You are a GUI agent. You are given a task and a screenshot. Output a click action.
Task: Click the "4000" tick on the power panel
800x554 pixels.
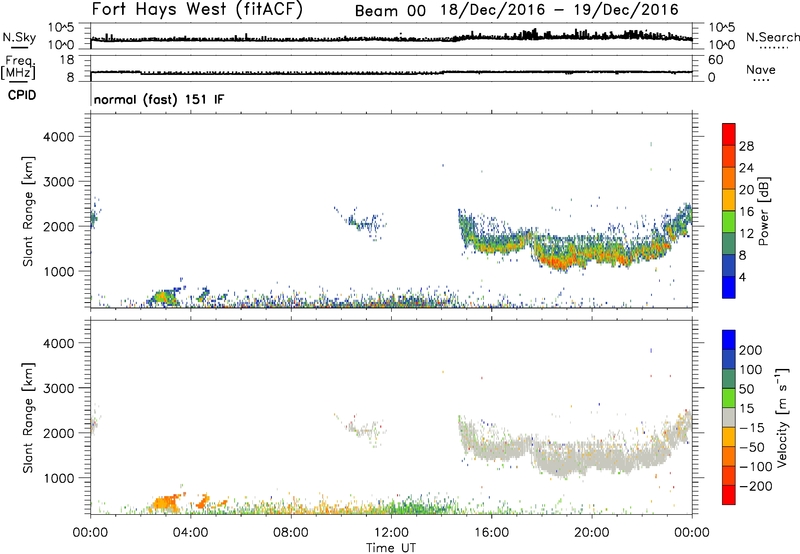pyautogui.click(x=58, y=137)
